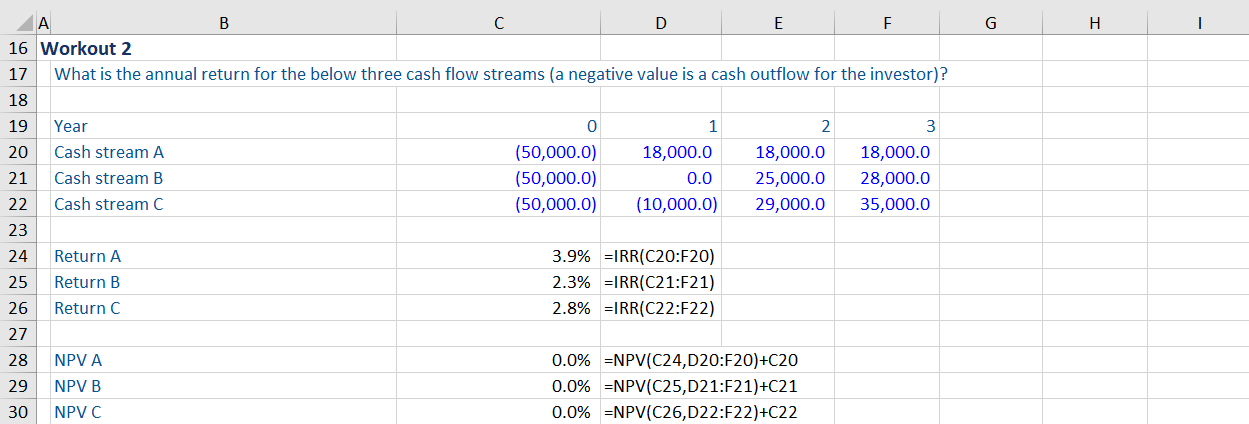Screen dimensions: 1249x424
Task: Click the =IRR(C22:F22) formula text cell
Action: tap(660, 308)
